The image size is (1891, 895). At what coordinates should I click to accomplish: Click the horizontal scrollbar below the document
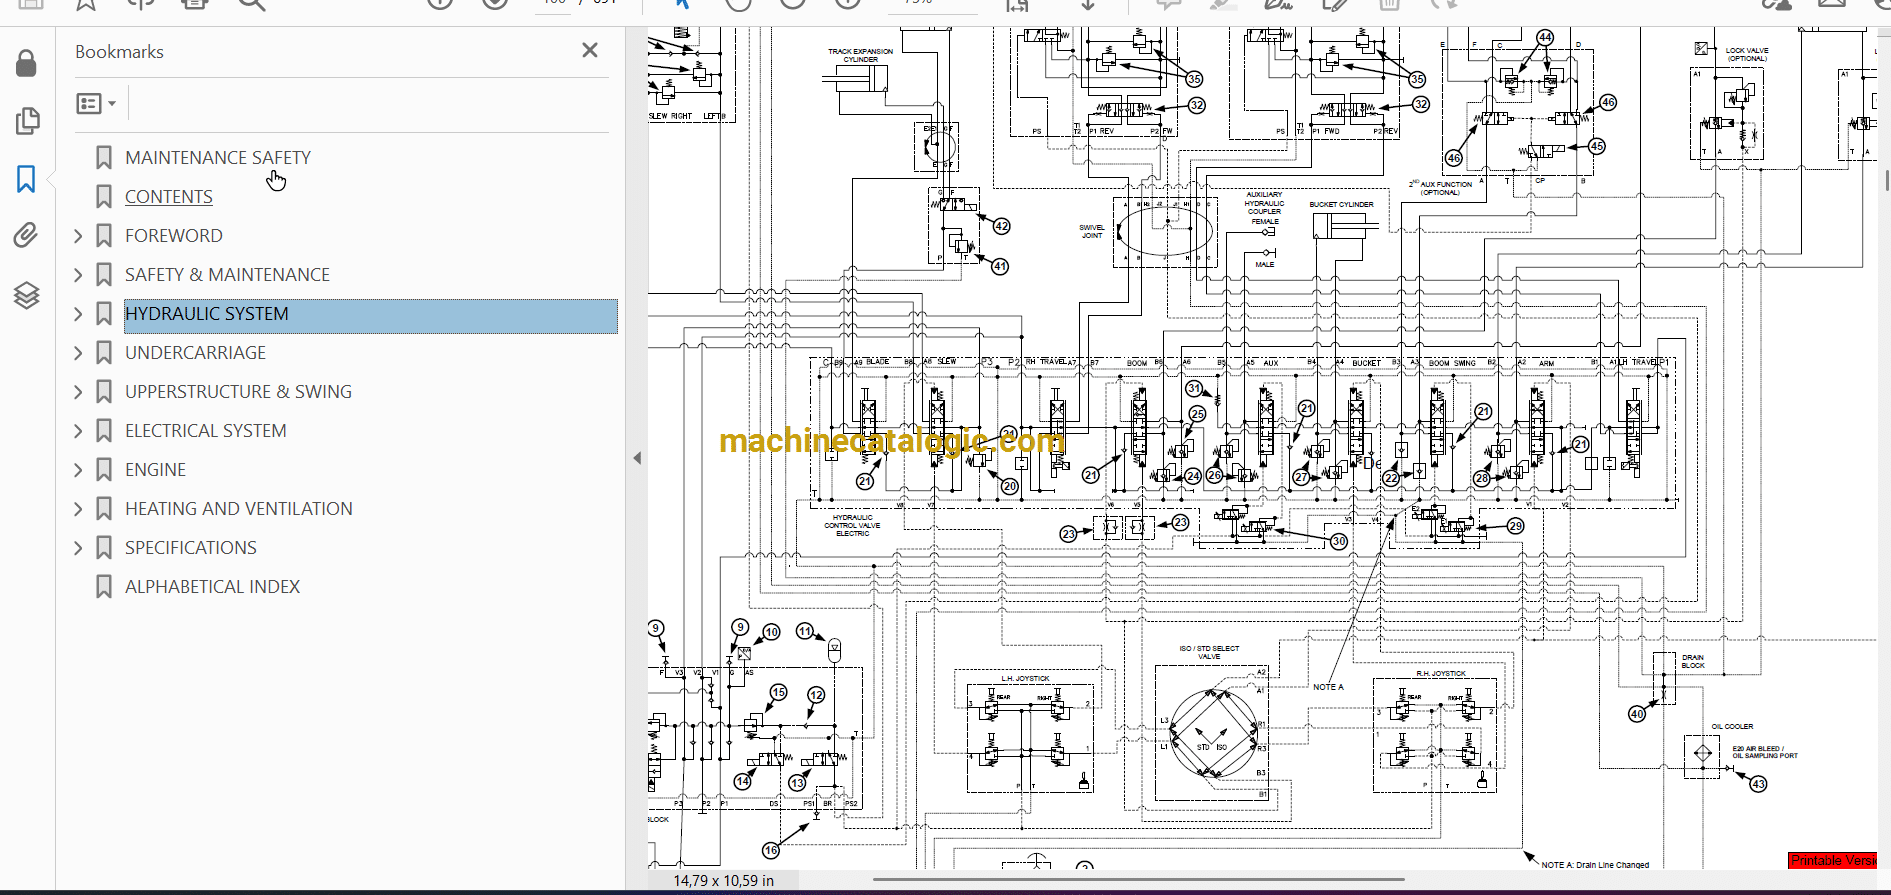[x=1138, y=880]
